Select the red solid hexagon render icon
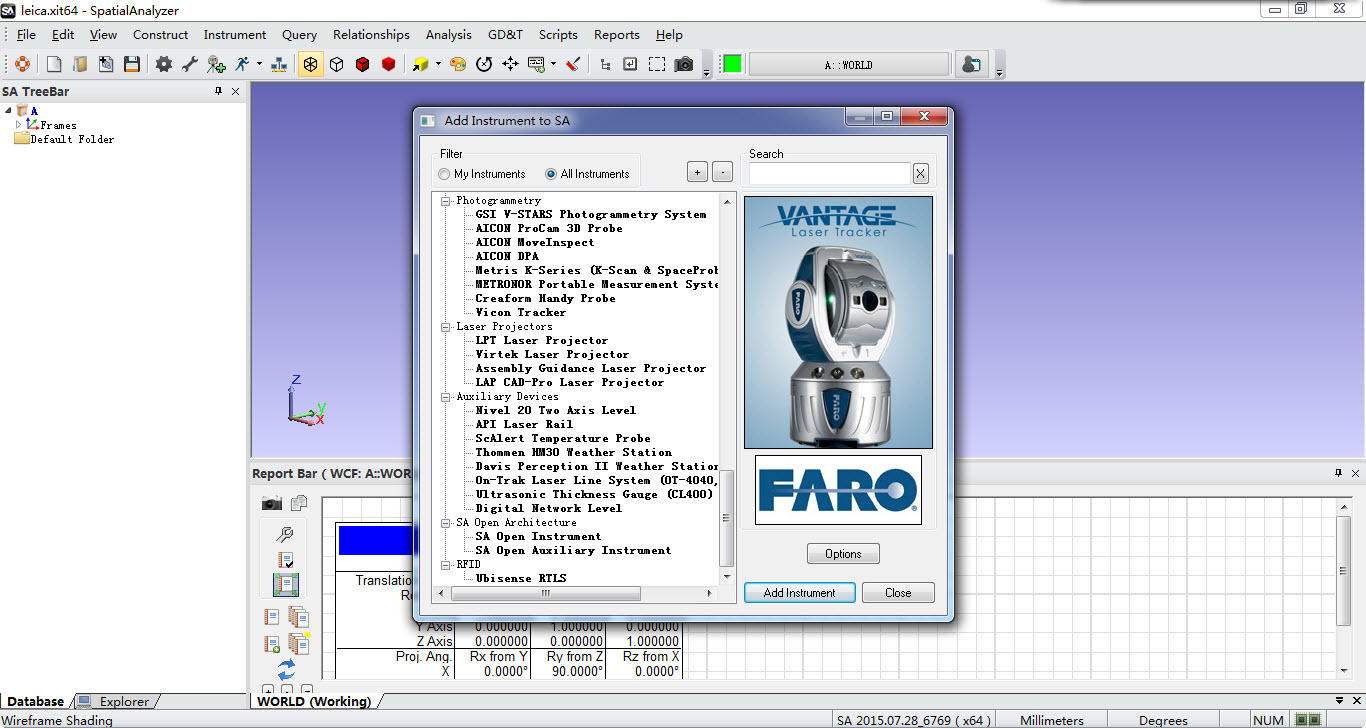The image size is (1366, 728). [x=388, y=64]
